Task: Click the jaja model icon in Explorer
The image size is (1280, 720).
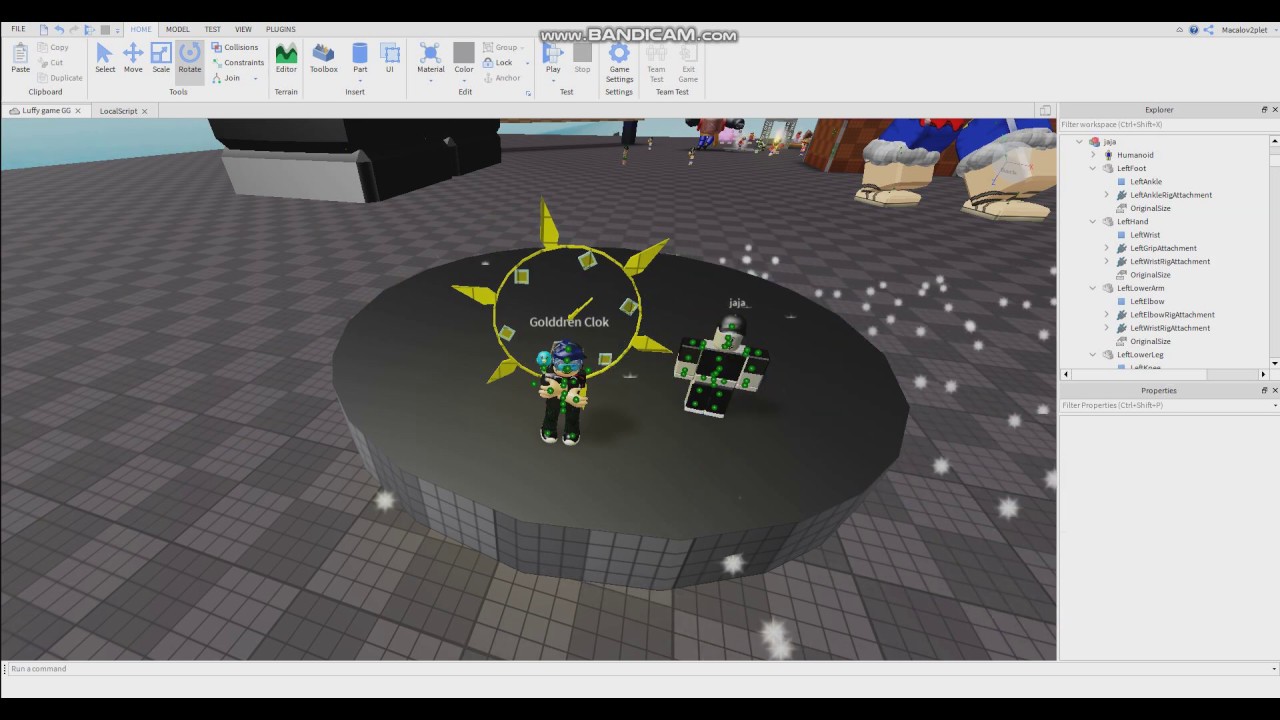Action: tap(1095, 142)
